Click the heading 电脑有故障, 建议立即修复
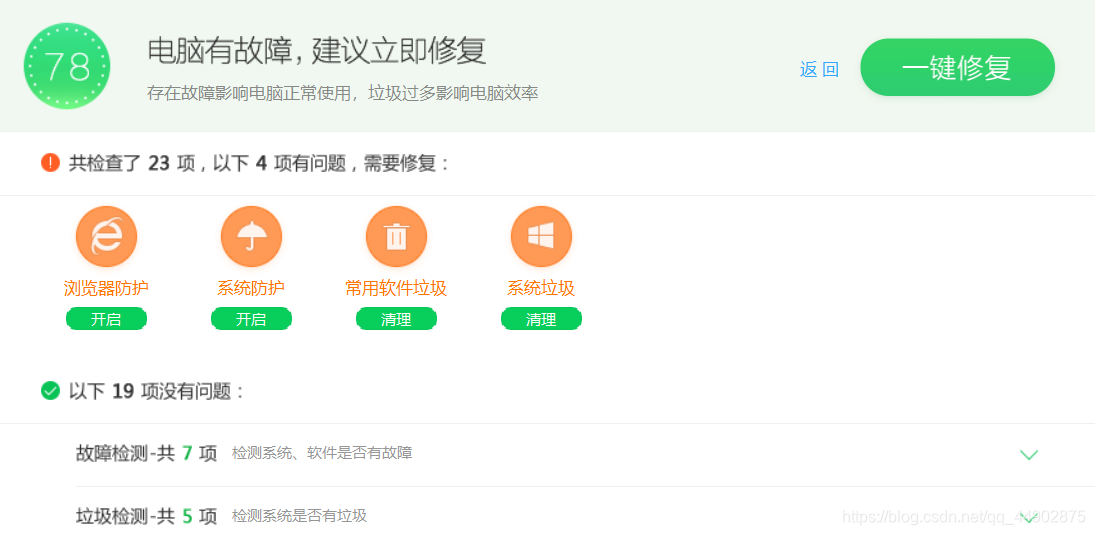This screenshot has height=535, width=1095. pyautogui.click(x=316, y=50)
